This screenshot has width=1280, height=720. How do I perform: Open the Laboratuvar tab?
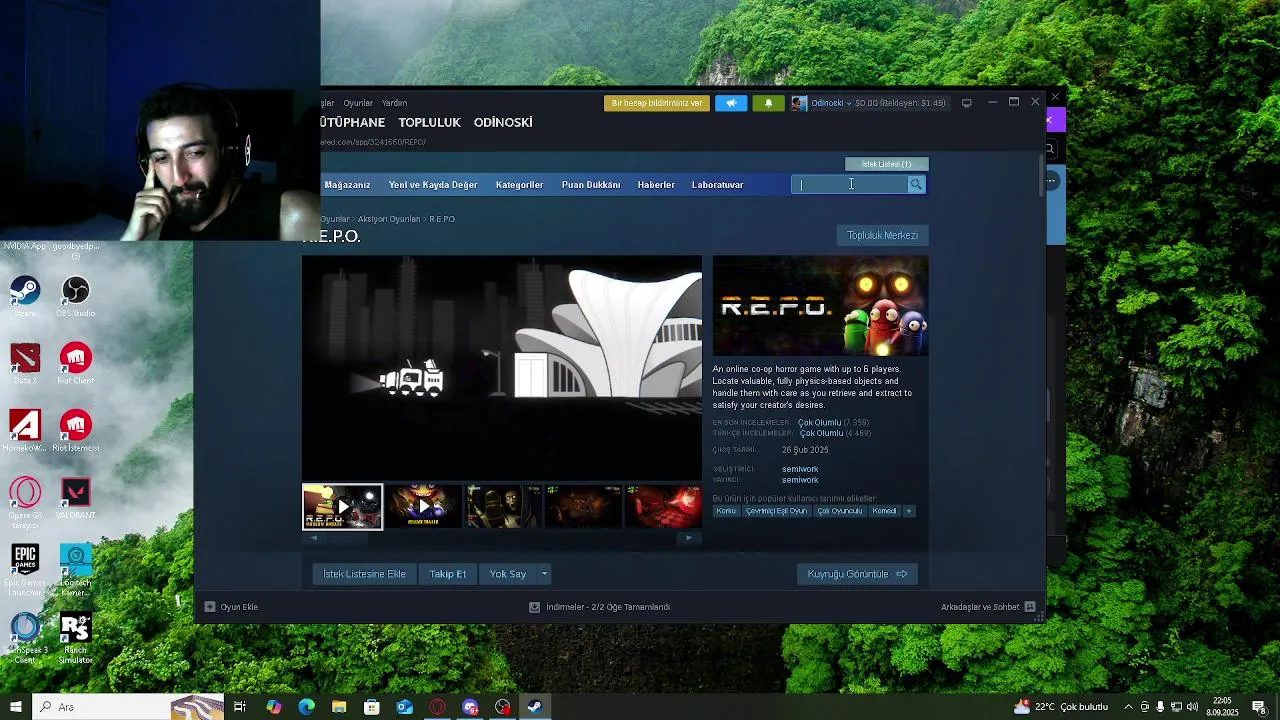[x=717, y=185]
